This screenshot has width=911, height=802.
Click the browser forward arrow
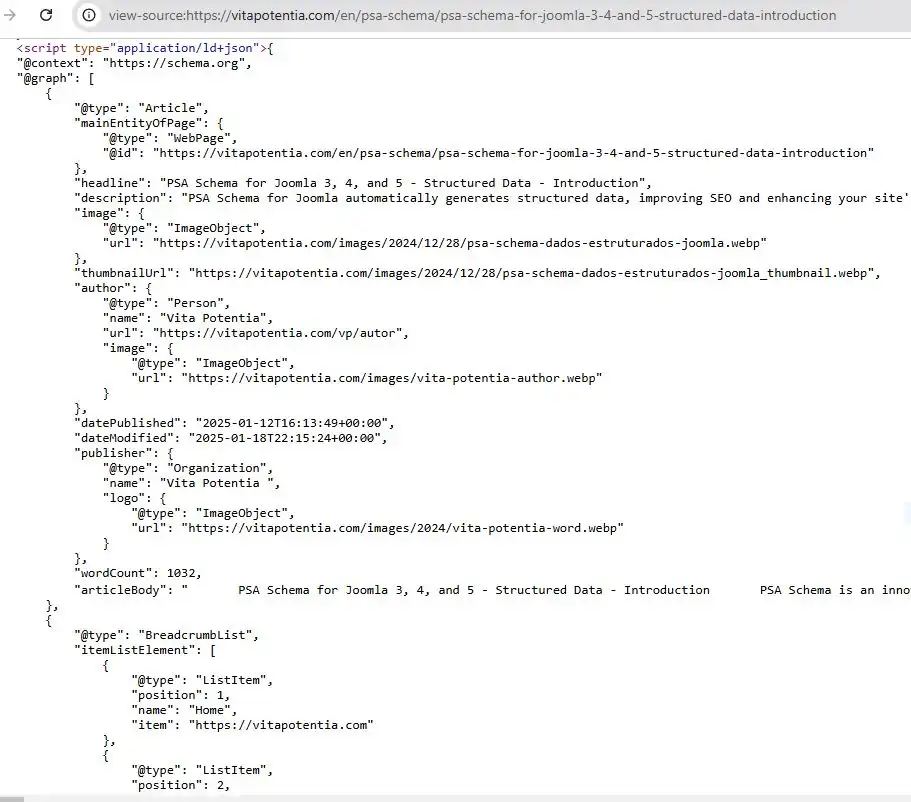[10, 15]
